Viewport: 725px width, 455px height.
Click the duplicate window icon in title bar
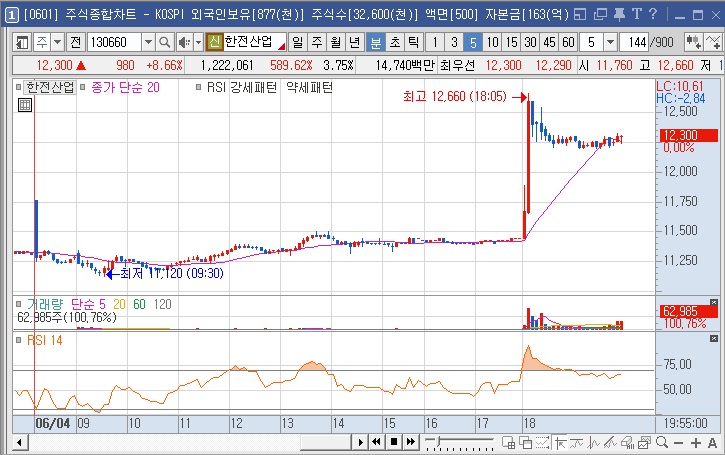point(600,14)
